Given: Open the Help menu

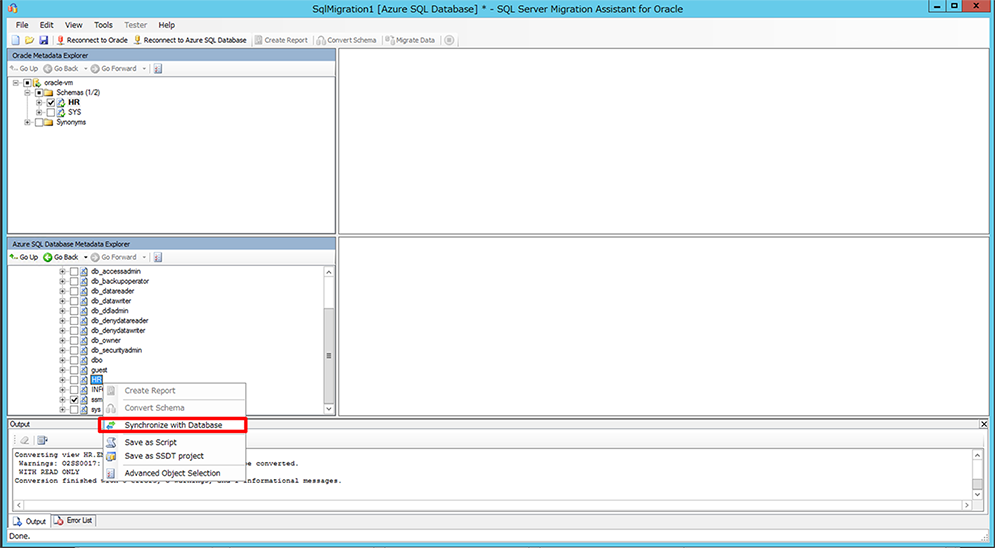Looking at the screenshot, I should pos(167,25).
